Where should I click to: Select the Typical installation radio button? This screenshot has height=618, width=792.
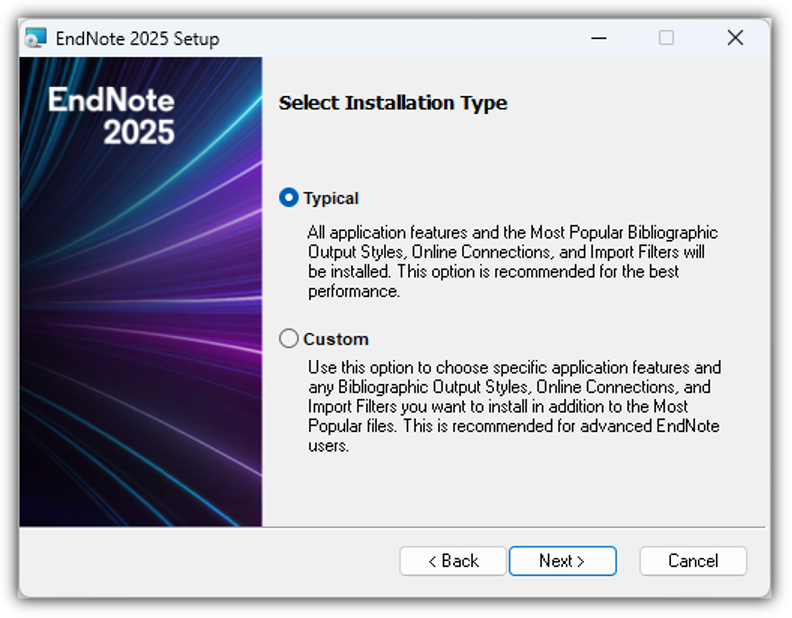click(x=288, y=197)
